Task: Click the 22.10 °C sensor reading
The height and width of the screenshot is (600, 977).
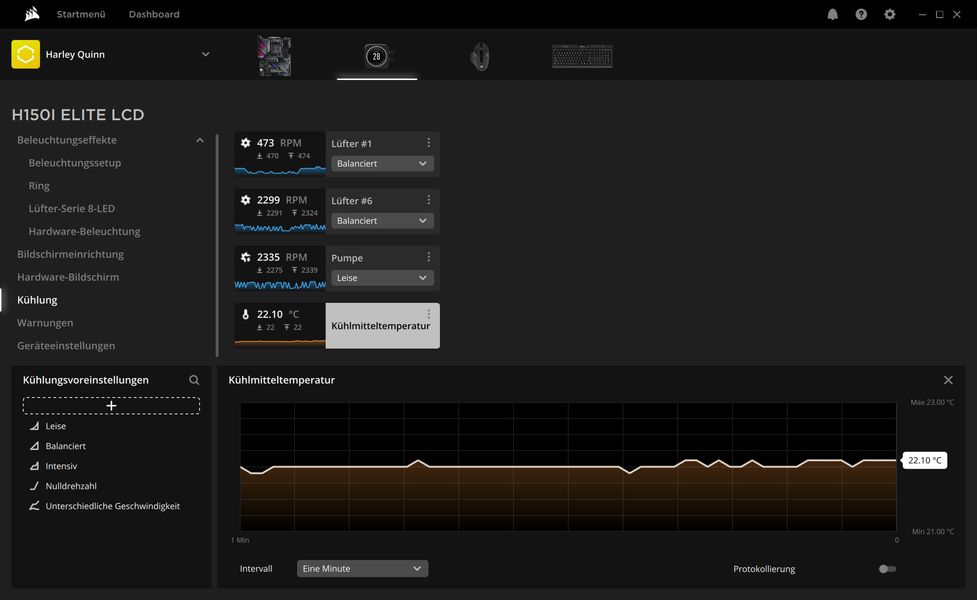Action: tap(278, 315)
